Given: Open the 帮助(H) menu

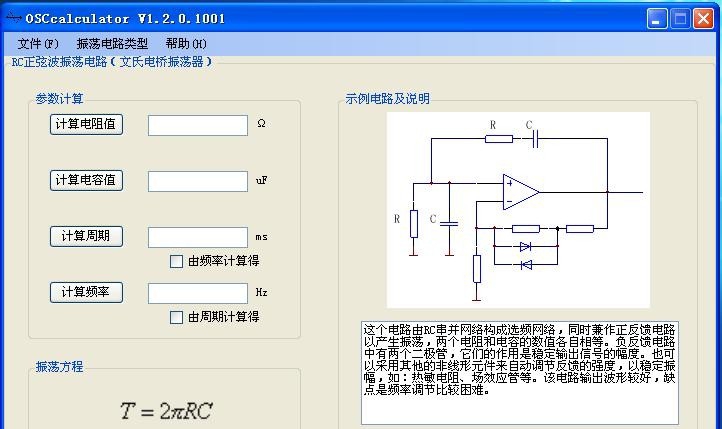Looking at the screenshot, I should (x=186, y=44).
